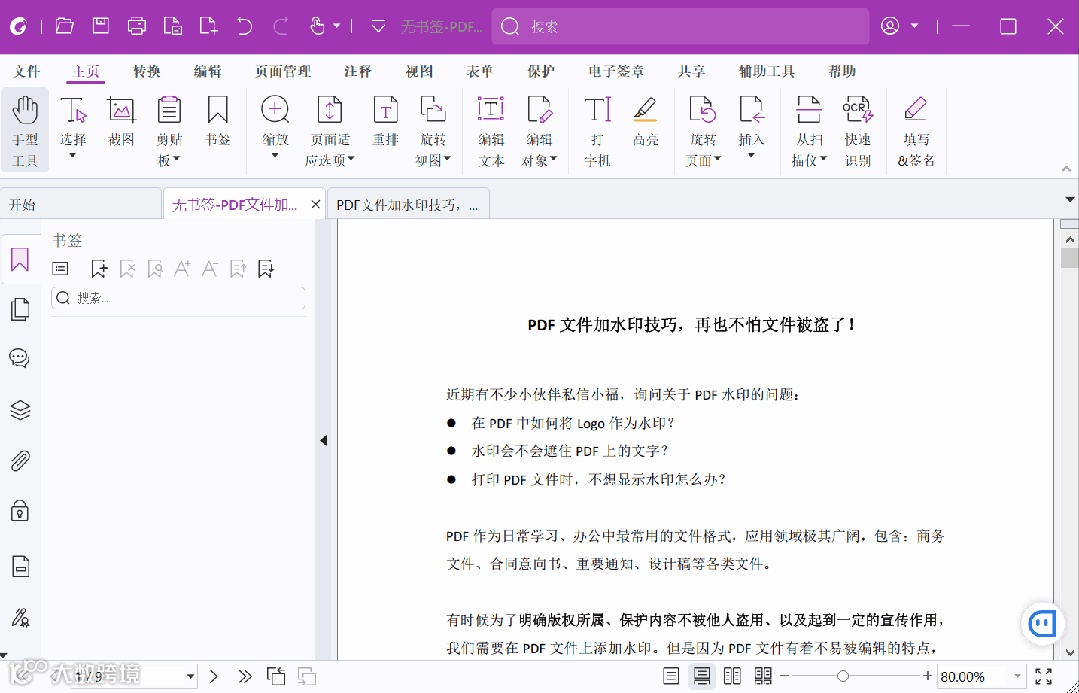1079x693 pixels.
Task: Click the top search (搜索) box
Action: tap(680, 26)
